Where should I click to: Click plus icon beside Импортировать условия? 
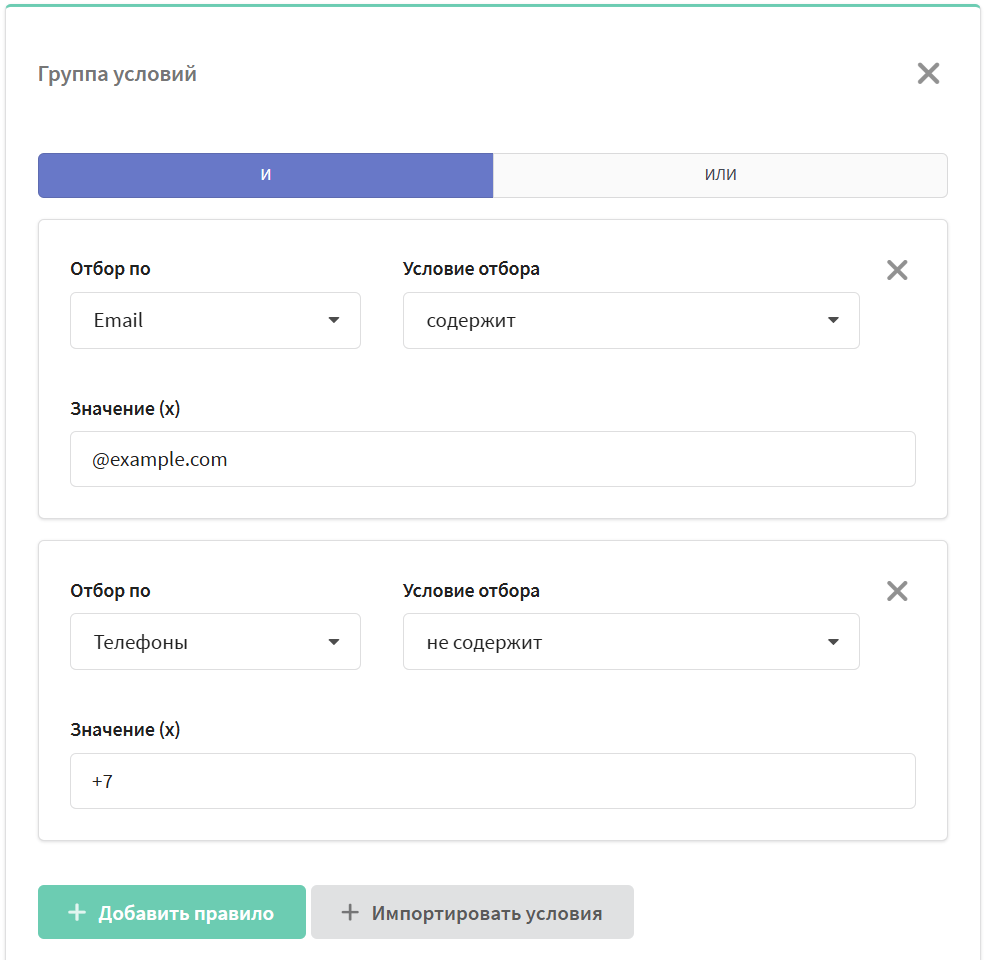coord(350,912)
